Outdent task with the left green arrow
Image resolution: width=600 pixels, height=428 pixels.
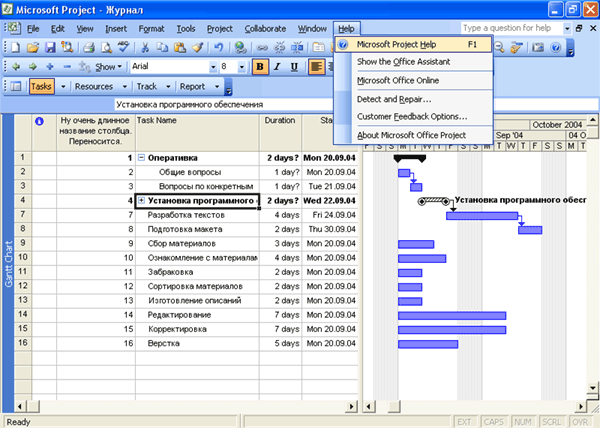pyautogui.click(x=16, y=67)
